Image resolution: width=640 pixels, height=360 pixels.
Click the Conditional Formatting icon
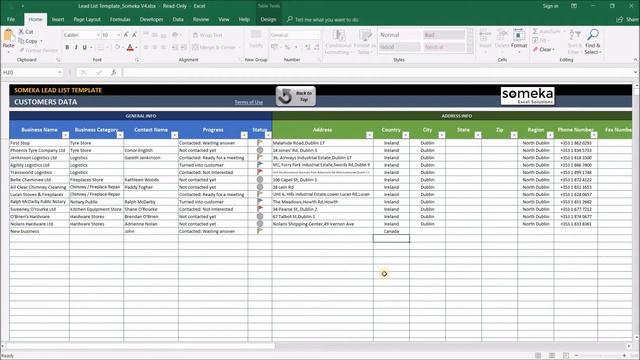(338, 36)
